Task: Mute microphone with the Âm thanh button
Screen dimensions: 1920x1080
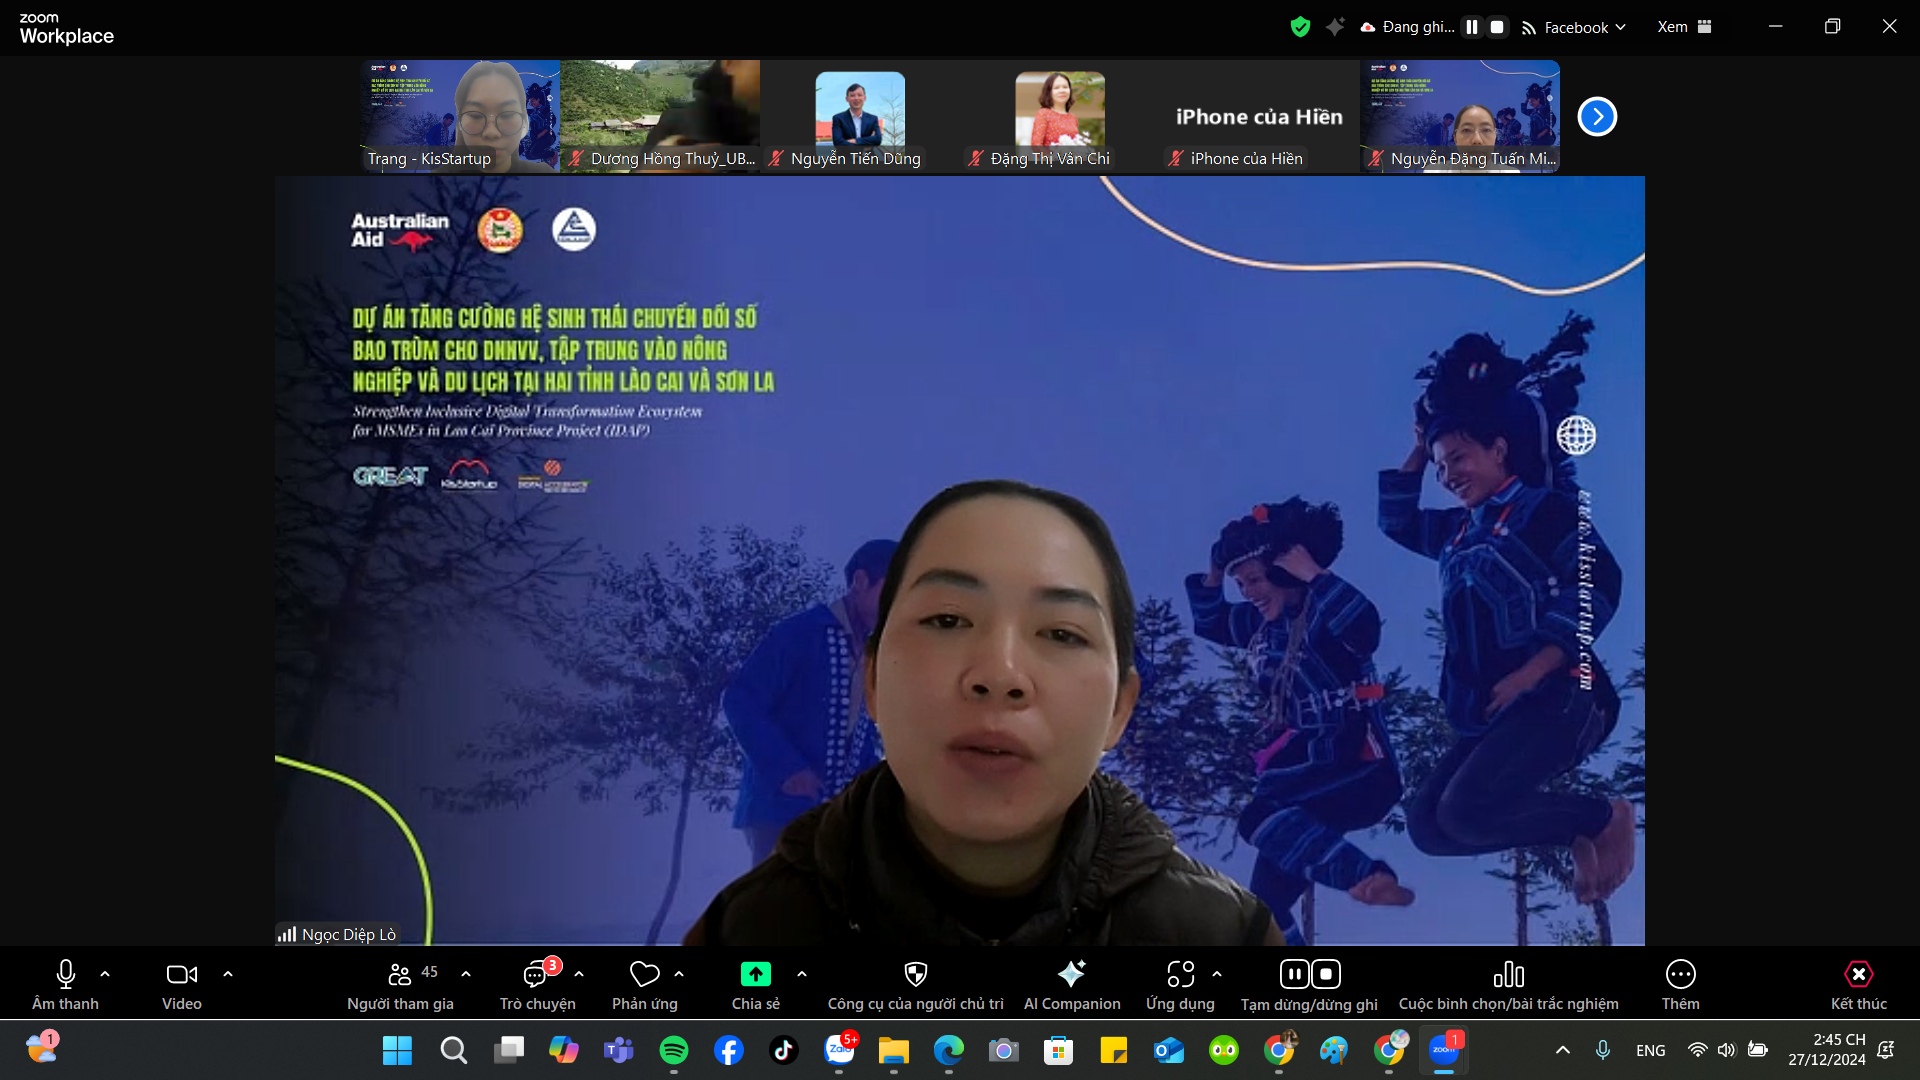Action: (x=65, y=985)
